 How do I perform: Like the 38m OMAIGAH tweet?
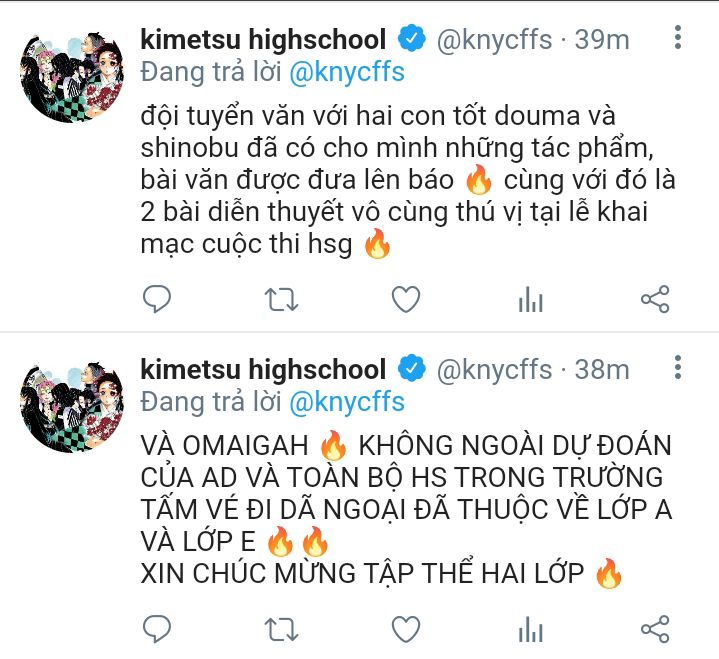(406, 628)
